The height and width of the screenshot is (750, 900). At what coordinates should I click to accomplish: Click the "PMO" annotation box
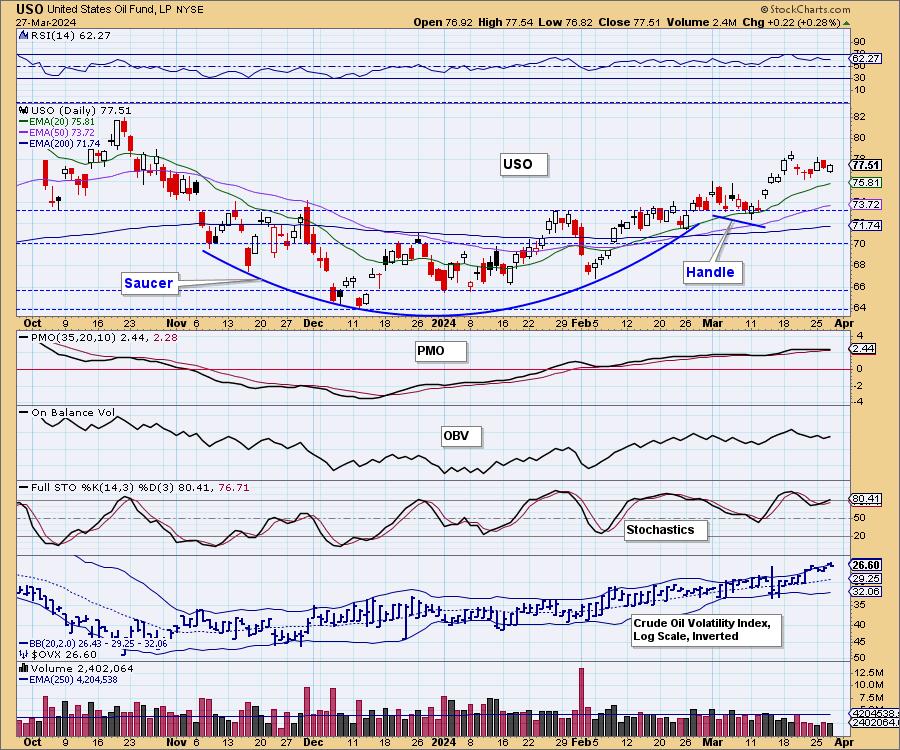440,351
